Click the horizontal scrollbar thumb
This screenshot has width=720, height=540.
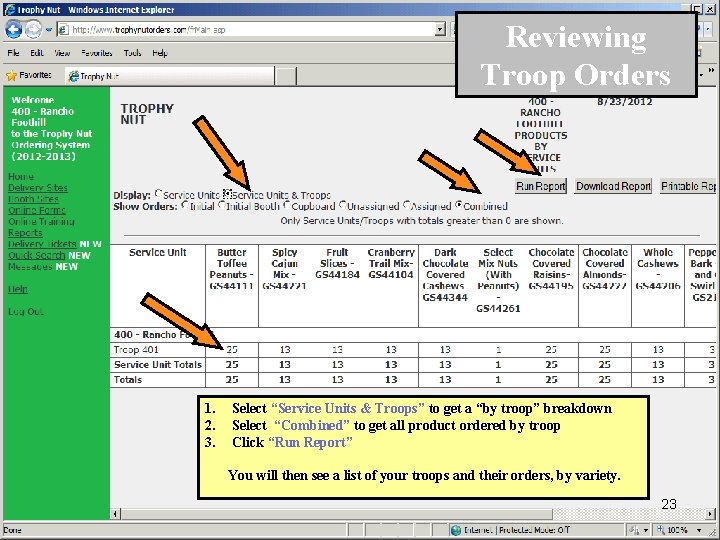336,513
